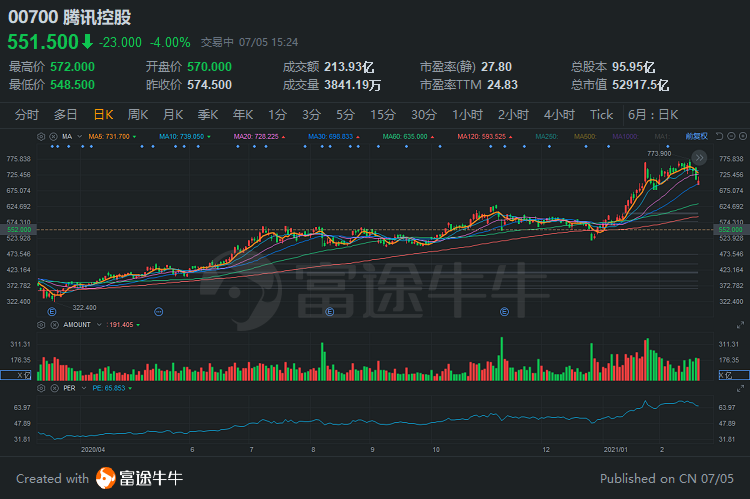
Task: Toggle the MA250 moving average line
Action: point(547,136)
